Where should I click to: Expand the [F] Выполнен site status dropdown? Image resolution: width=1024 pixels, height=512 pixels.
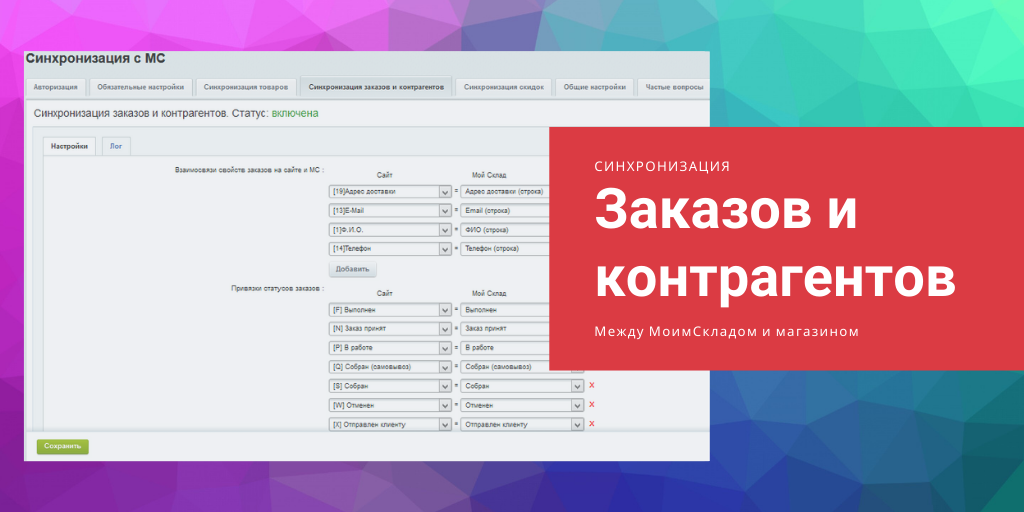coord(390,310)
